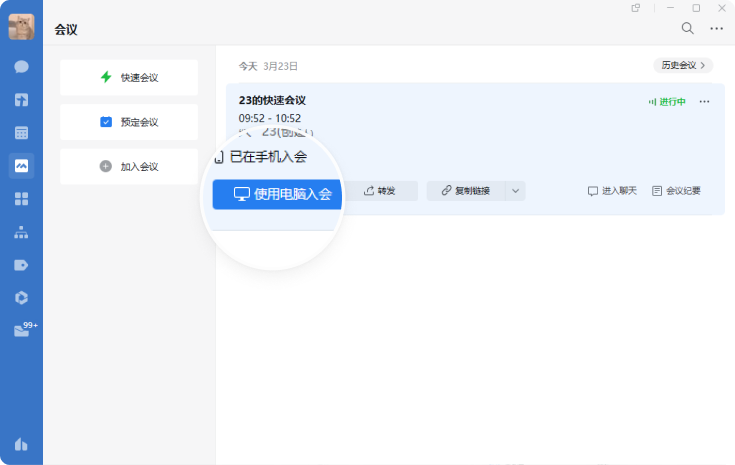The image size is (735, 465).
Task: Click the blue 使用电脑入会 button
Action: click(278, 194)
